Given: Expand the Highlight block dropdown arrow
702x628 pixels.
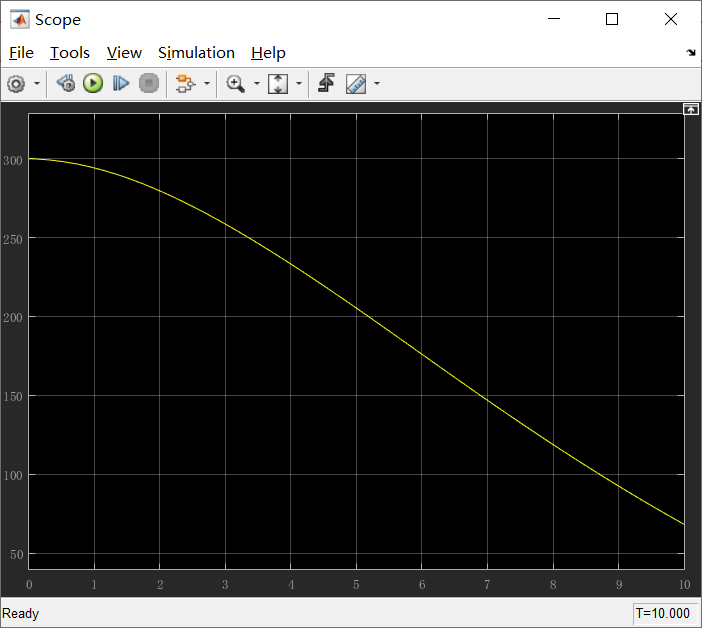Looking at the screenshot, I should pos(207,84).
